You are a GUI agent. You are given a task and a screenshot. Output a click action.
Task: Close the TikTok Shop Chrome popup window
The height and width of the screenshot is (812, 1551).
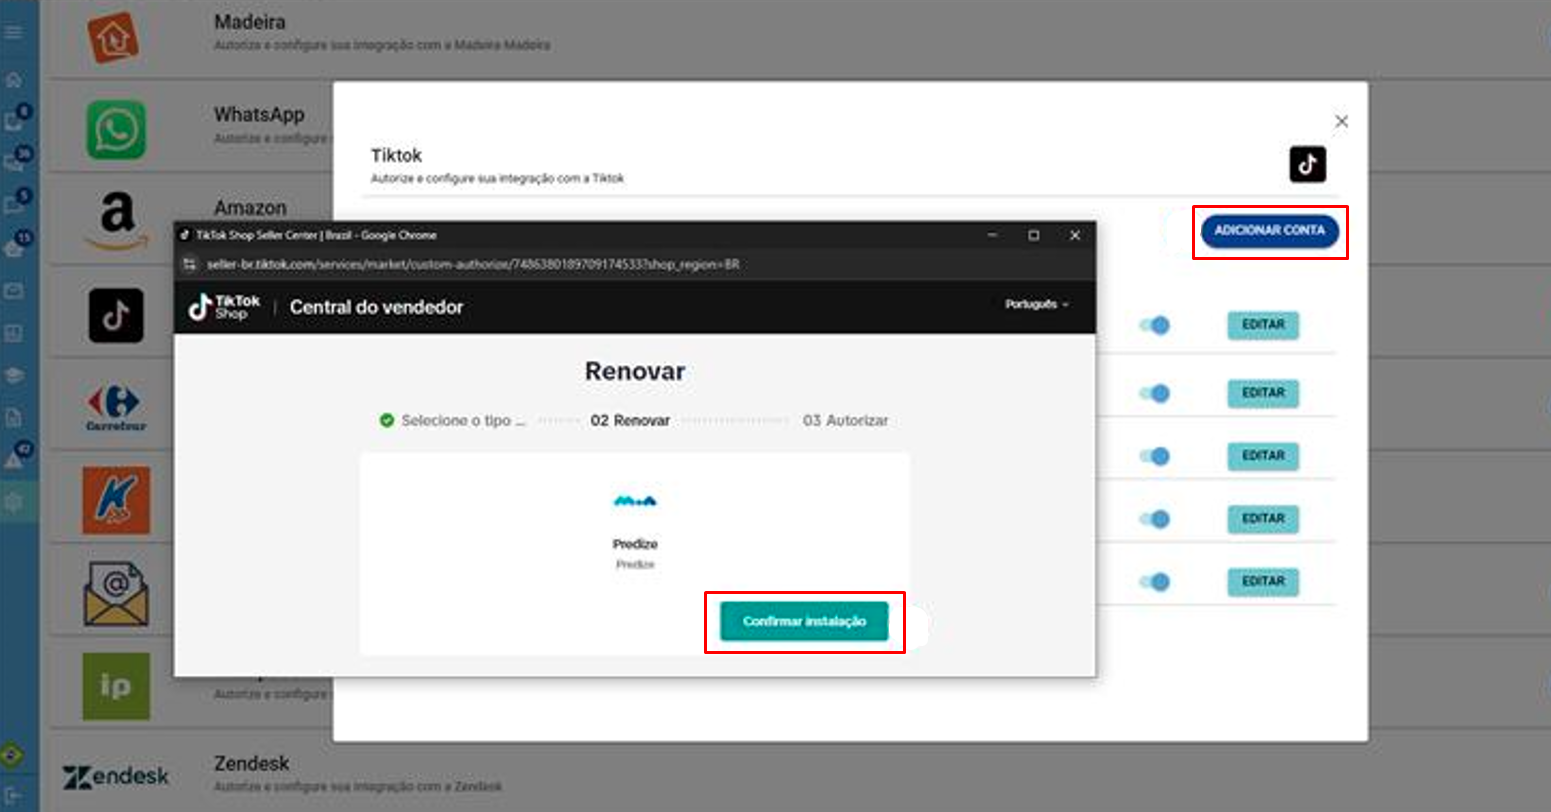click(x=1075, y=235)
